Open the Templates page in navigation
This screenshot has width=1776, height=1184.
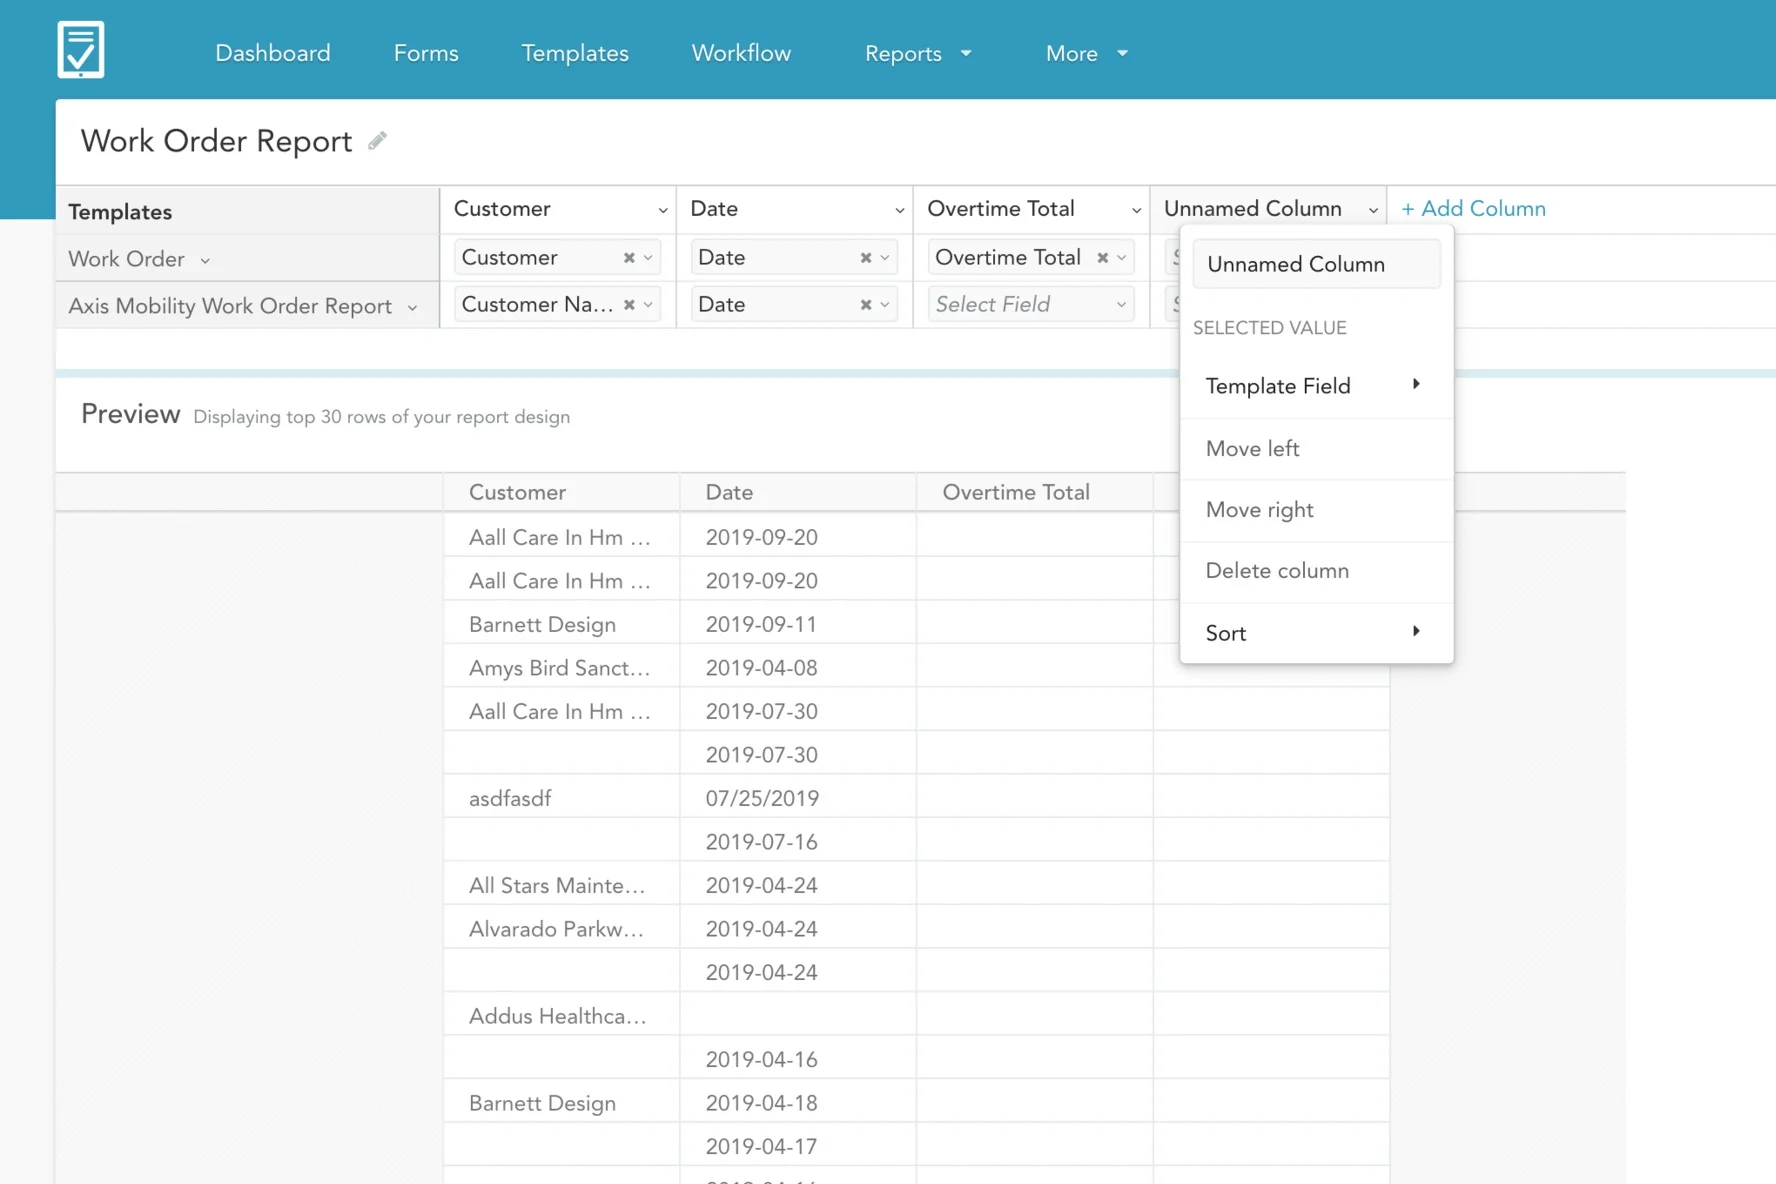[x=575, y=53]
